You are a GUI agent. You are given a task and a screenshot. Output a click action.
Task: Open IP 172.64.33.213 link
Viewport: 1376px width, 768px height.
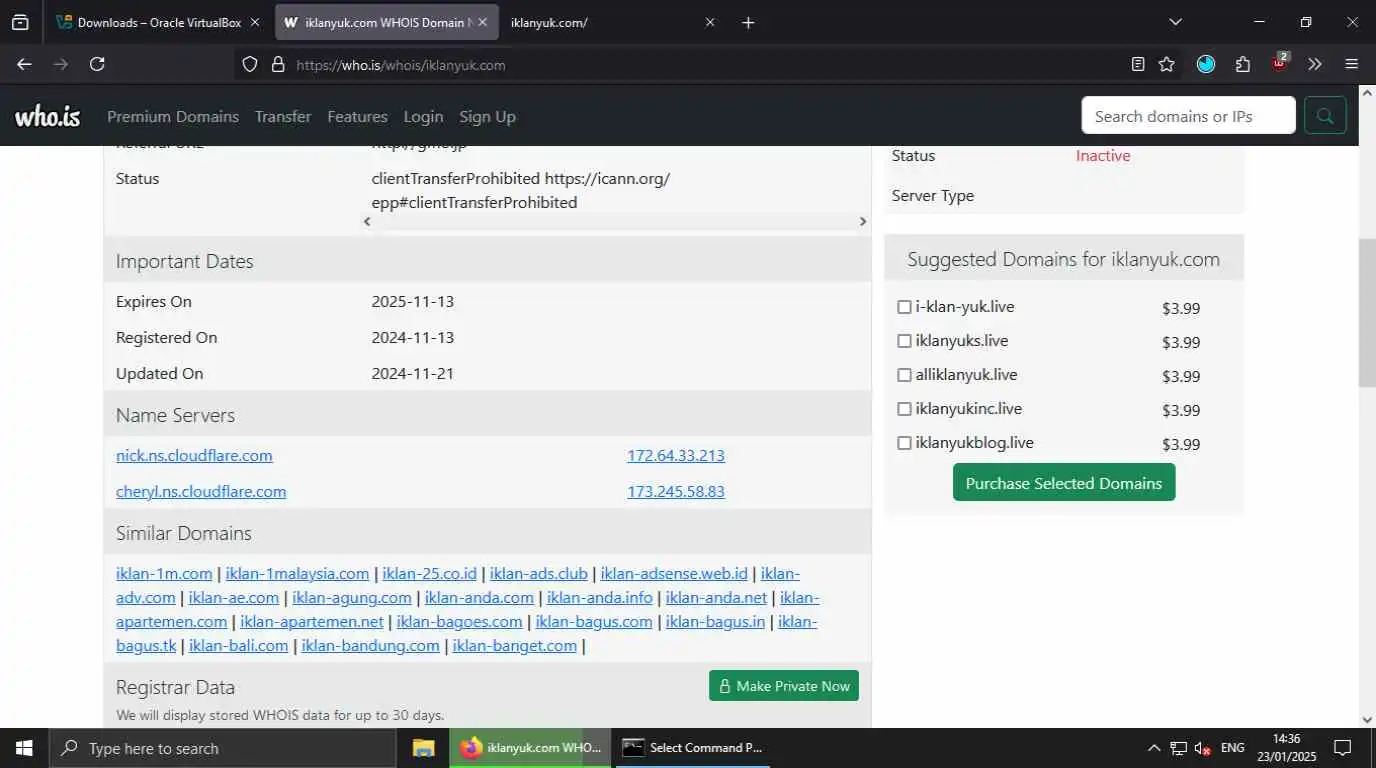click(x=676, y=455)
